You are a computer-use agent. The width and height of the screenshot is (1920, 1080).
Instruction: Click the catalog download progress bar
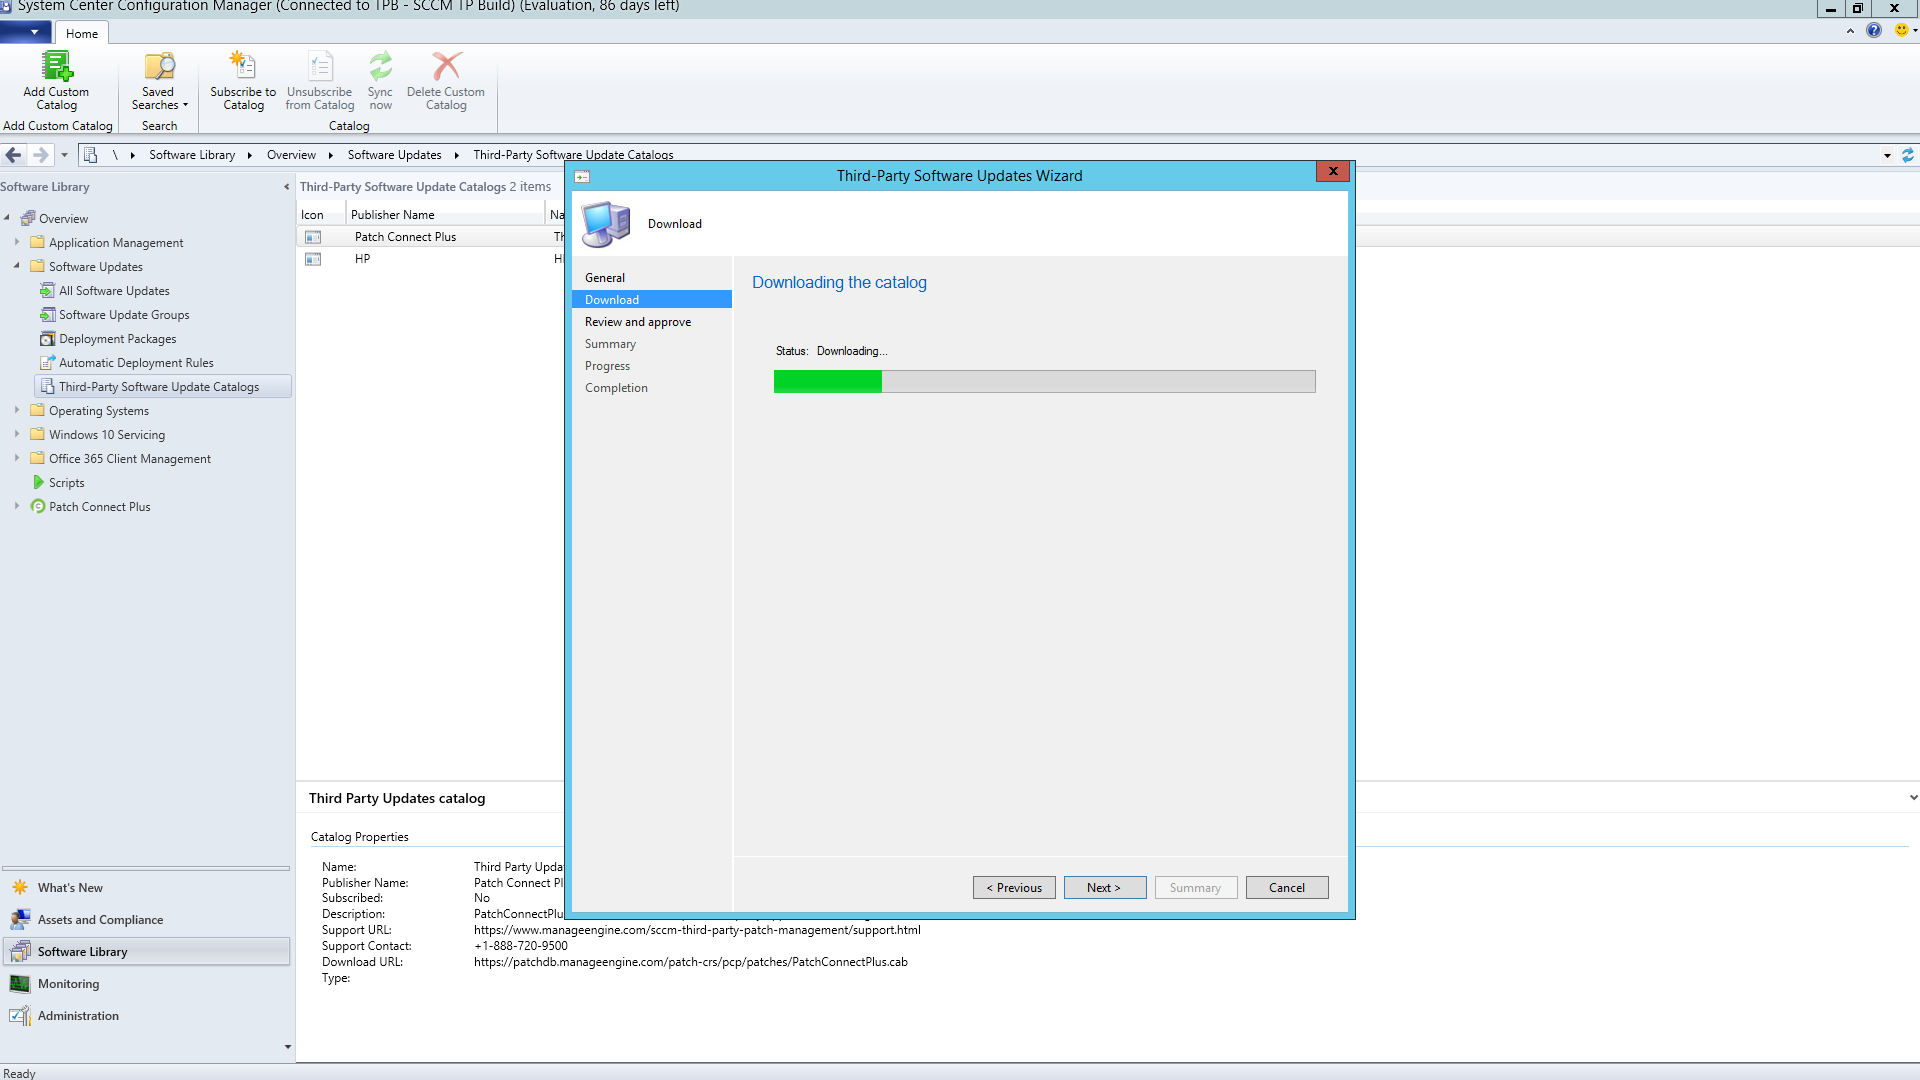click(x=1044, y=381)
